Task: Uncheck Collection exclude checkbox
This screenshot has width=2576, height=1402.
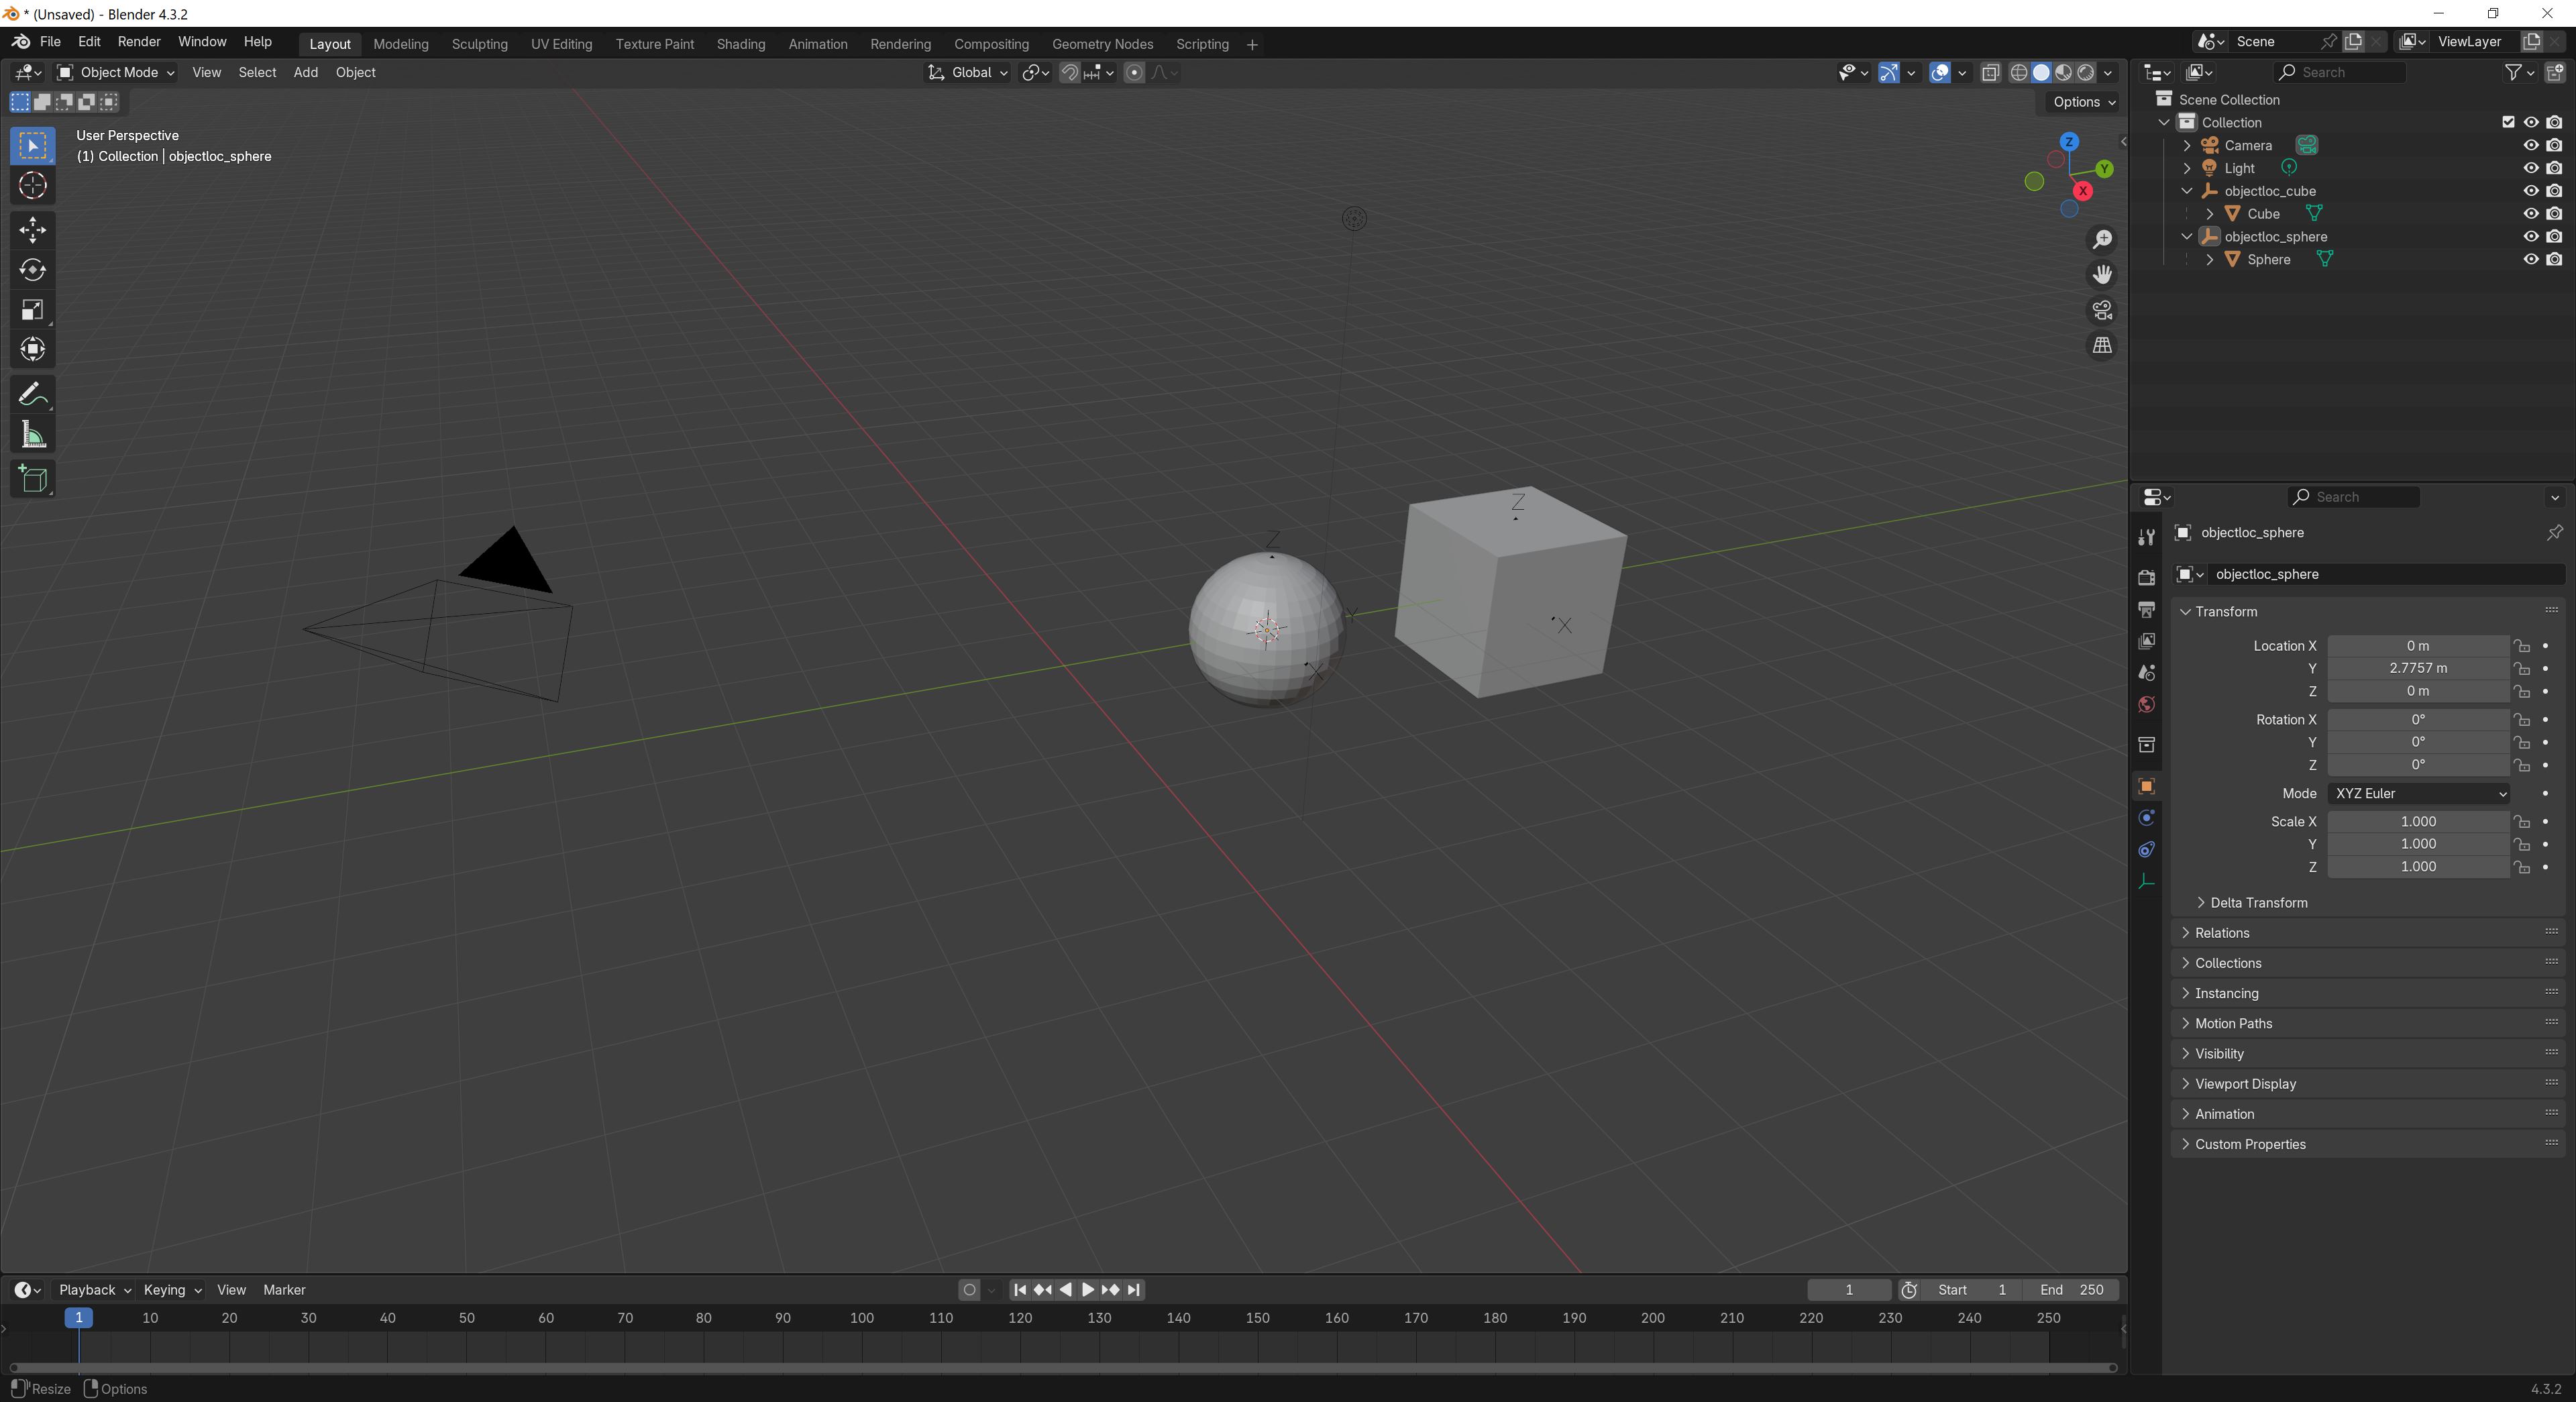Action: (2508, 122)
